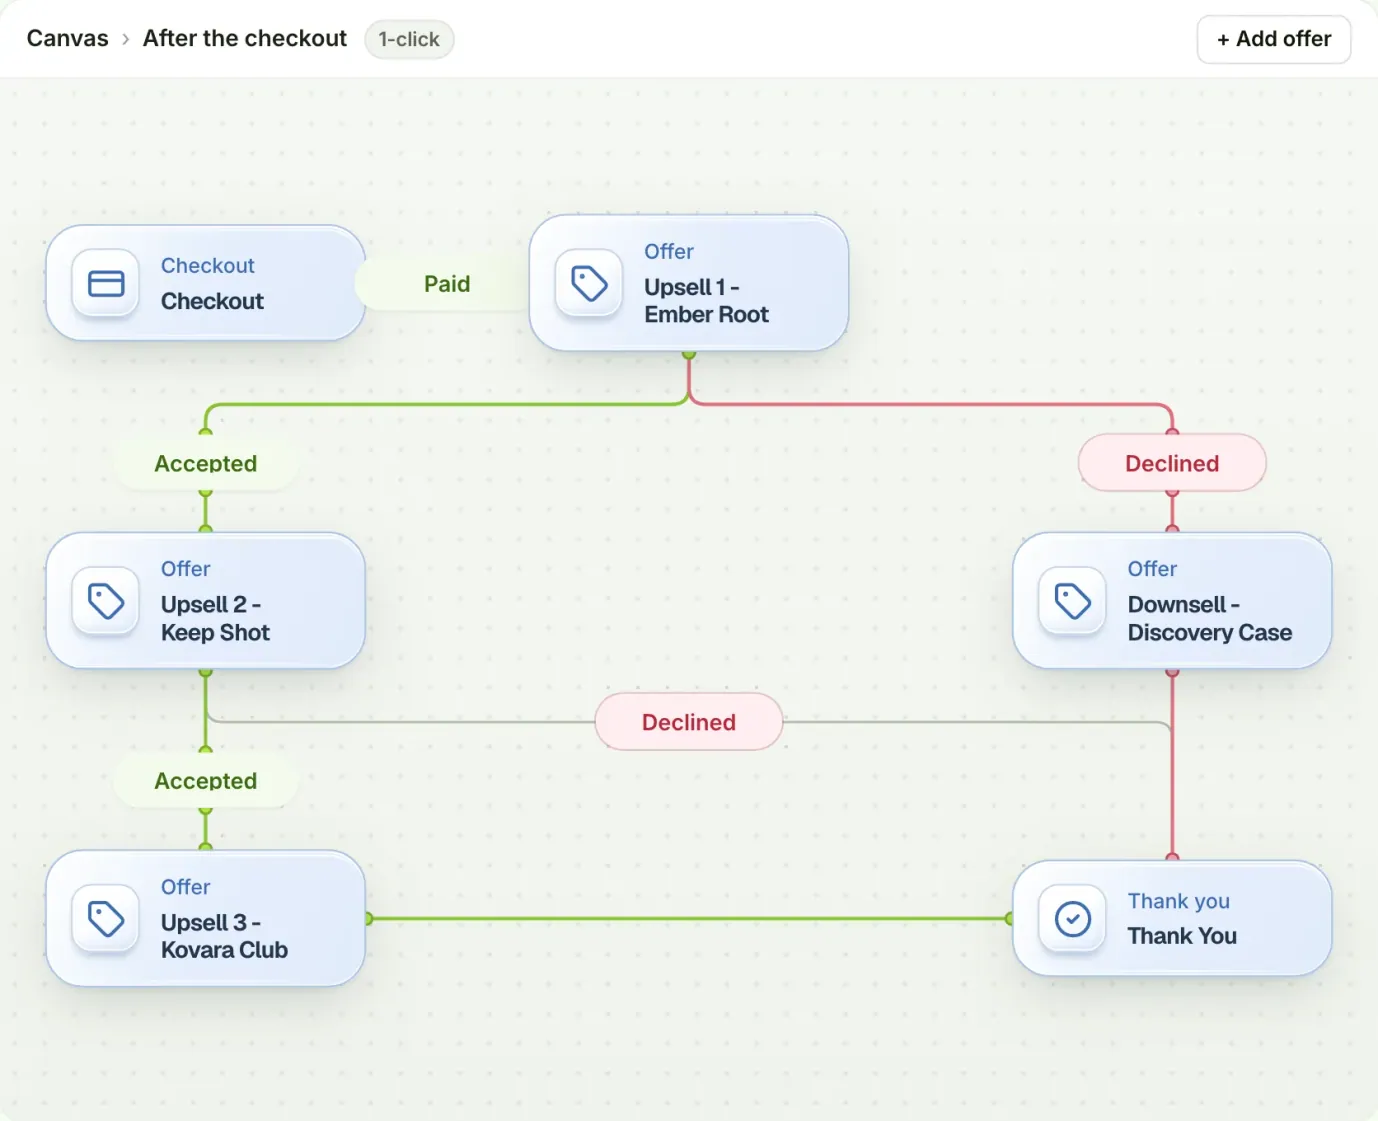Click the 1-click badge
The height and width of the screenshot is (1121, 1378).
[409, 39]
